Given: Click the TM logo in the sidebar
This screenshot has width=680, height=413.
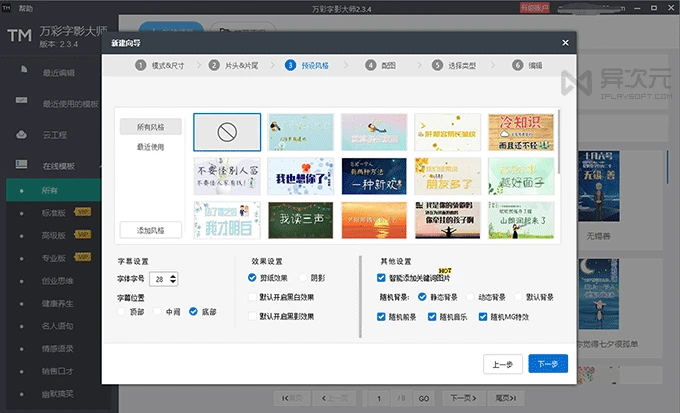Looking at the screenshot, I should pyautogui.click(x=20, y=36).
